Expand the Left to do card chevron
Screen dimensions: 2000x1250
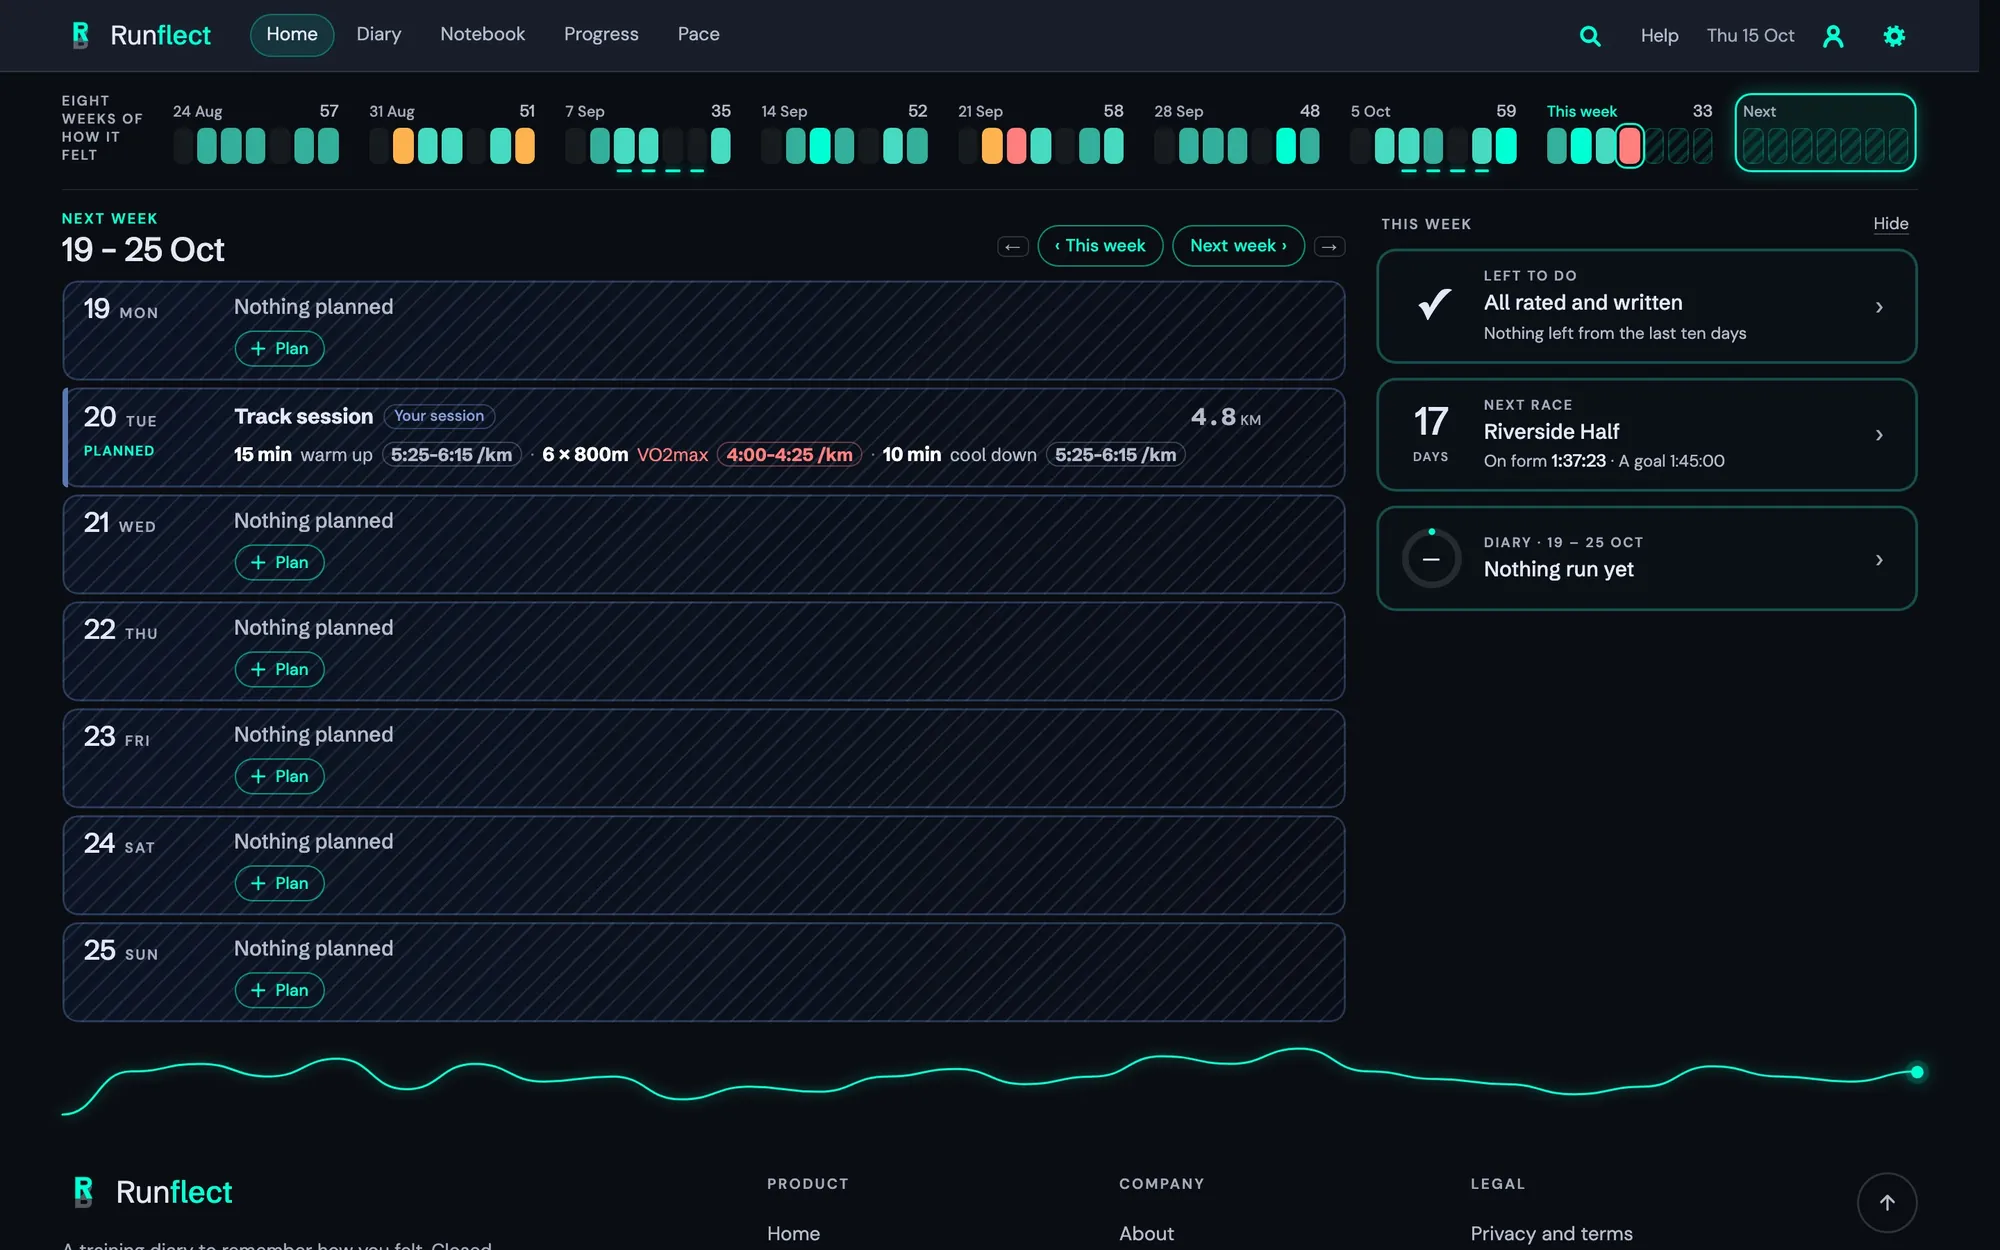1879,307
